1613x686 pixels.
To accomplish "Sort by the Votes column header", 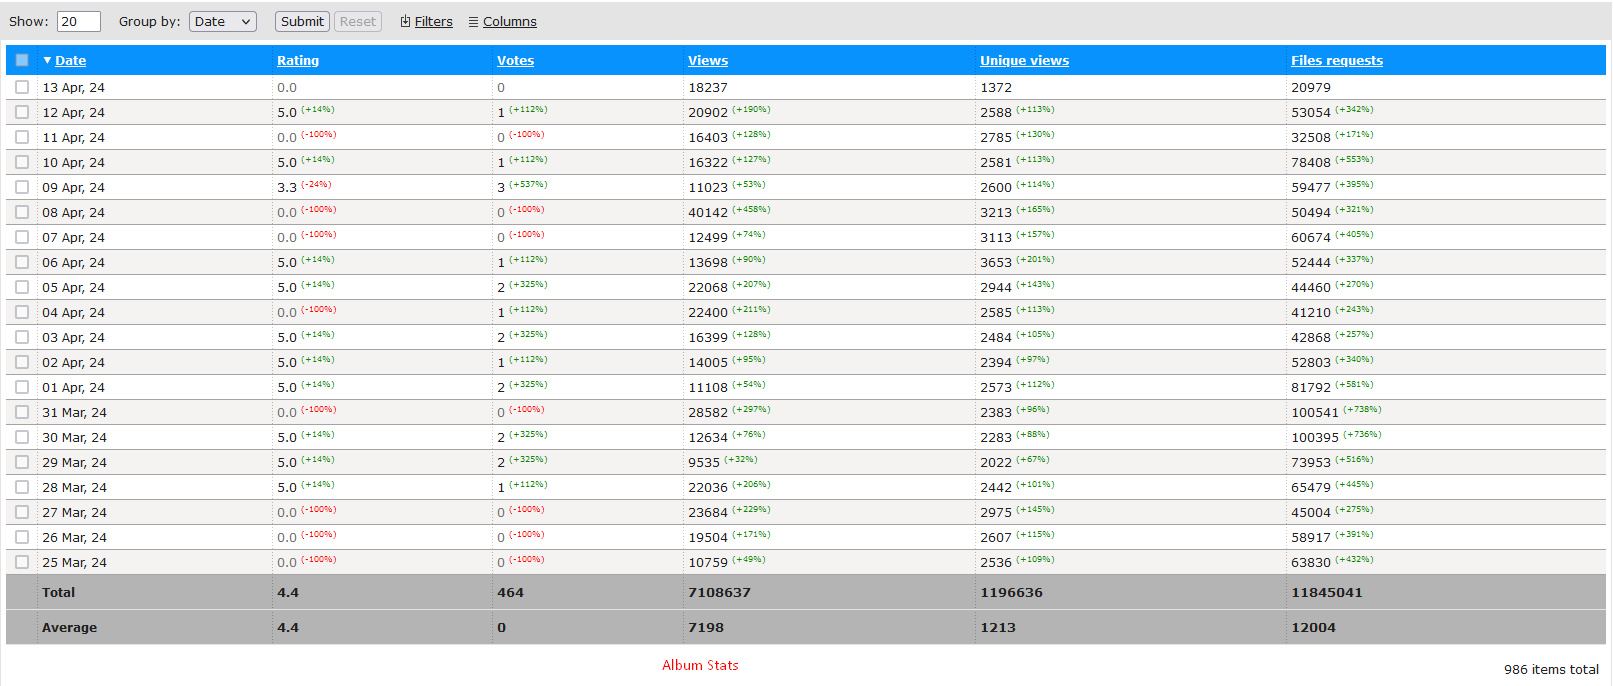I will pyautogui.click(x=515, y=61).
